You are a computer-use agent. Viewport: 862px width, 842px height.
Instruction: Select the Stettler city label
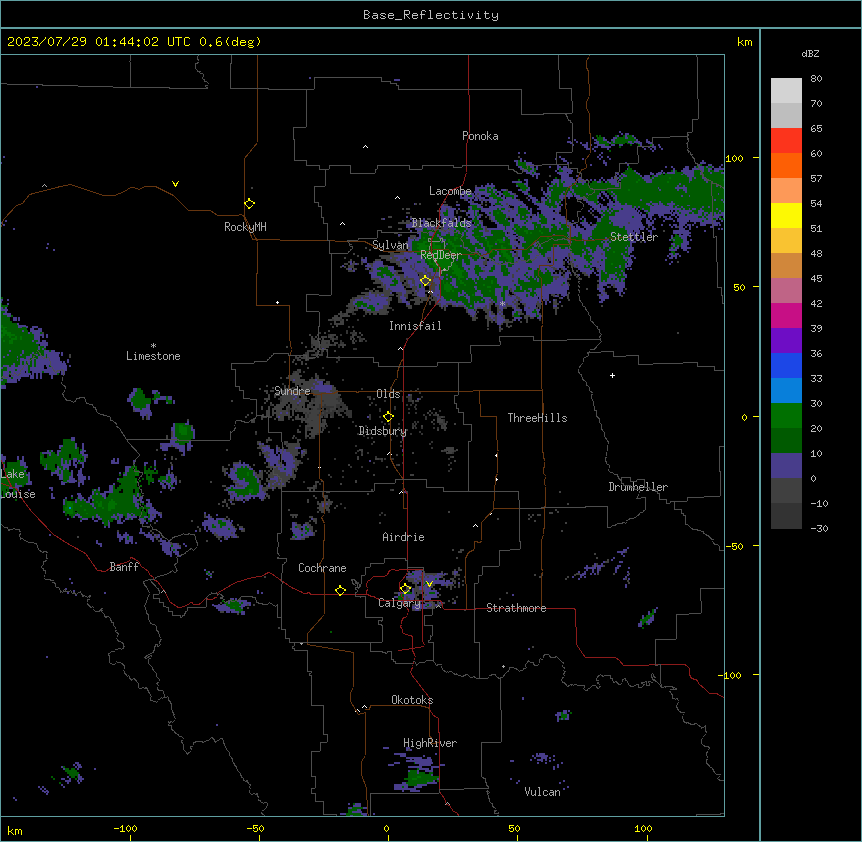coord(634,237)
